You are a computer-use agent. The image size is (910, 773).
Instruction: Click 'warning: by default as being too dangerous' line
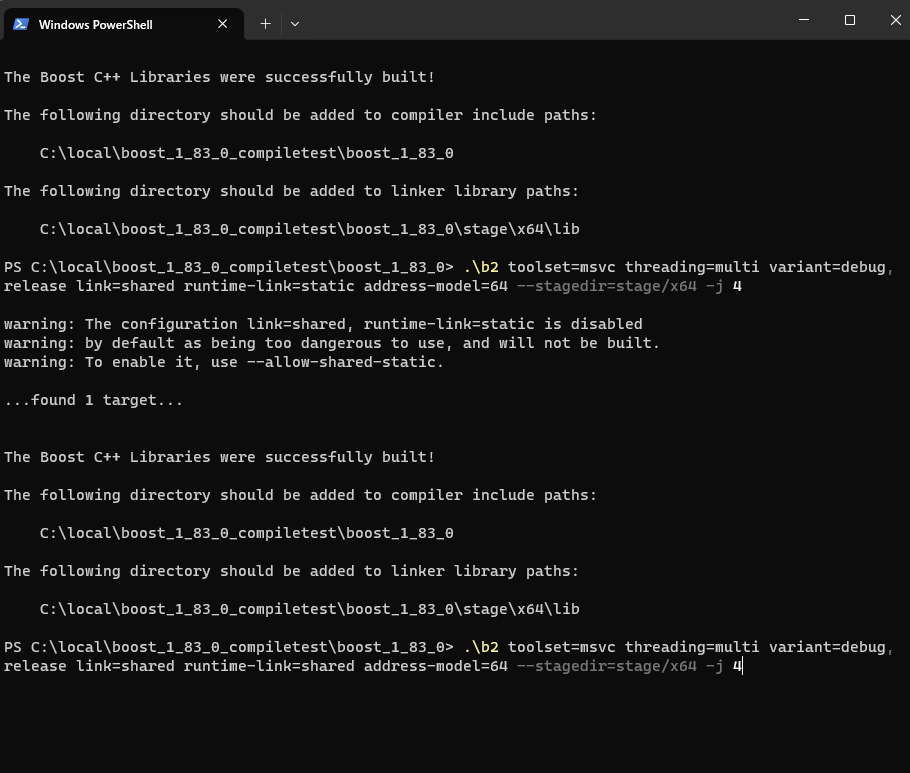332,343
